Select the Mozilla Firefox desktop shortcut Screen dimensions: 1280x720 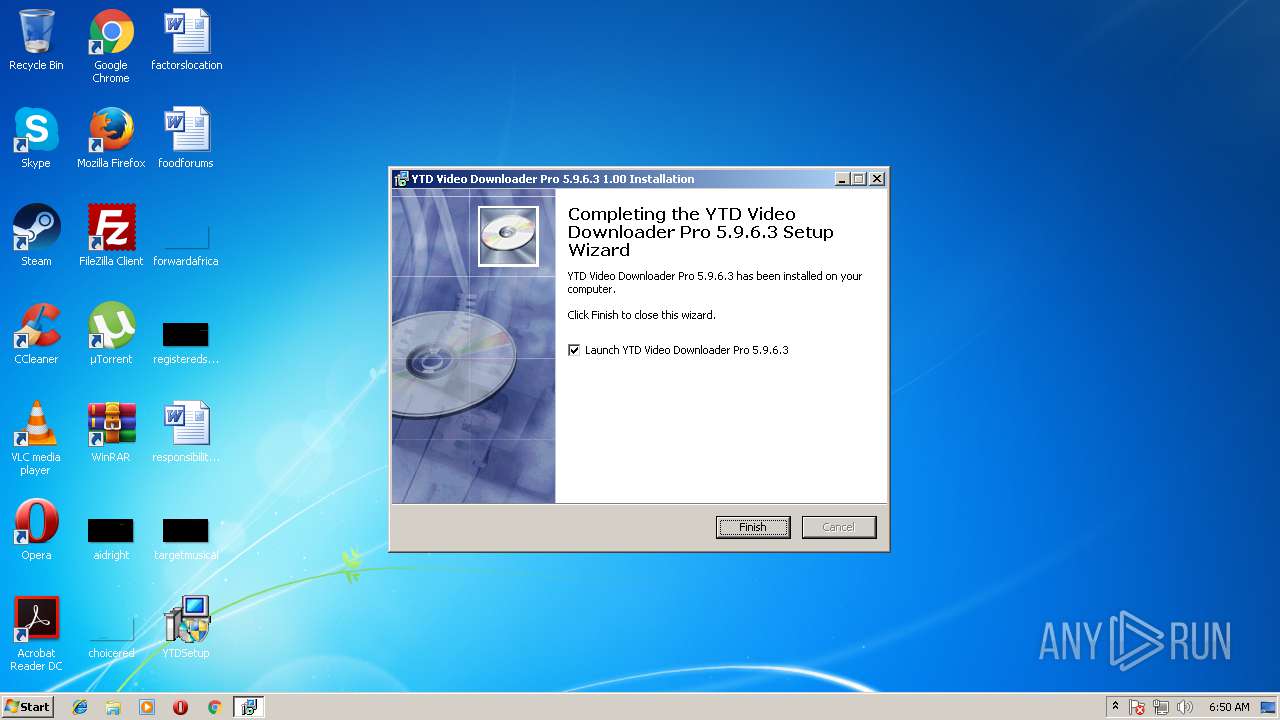(x=111, y=138)
